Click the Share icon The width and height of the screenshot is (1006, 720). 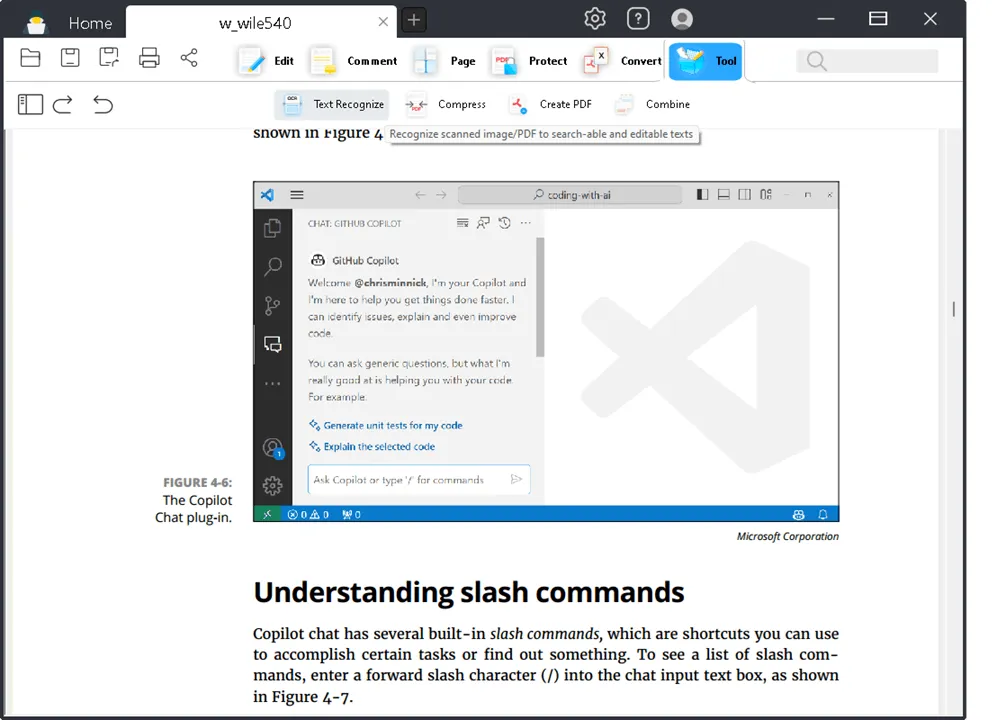click(x=189, y=58)
